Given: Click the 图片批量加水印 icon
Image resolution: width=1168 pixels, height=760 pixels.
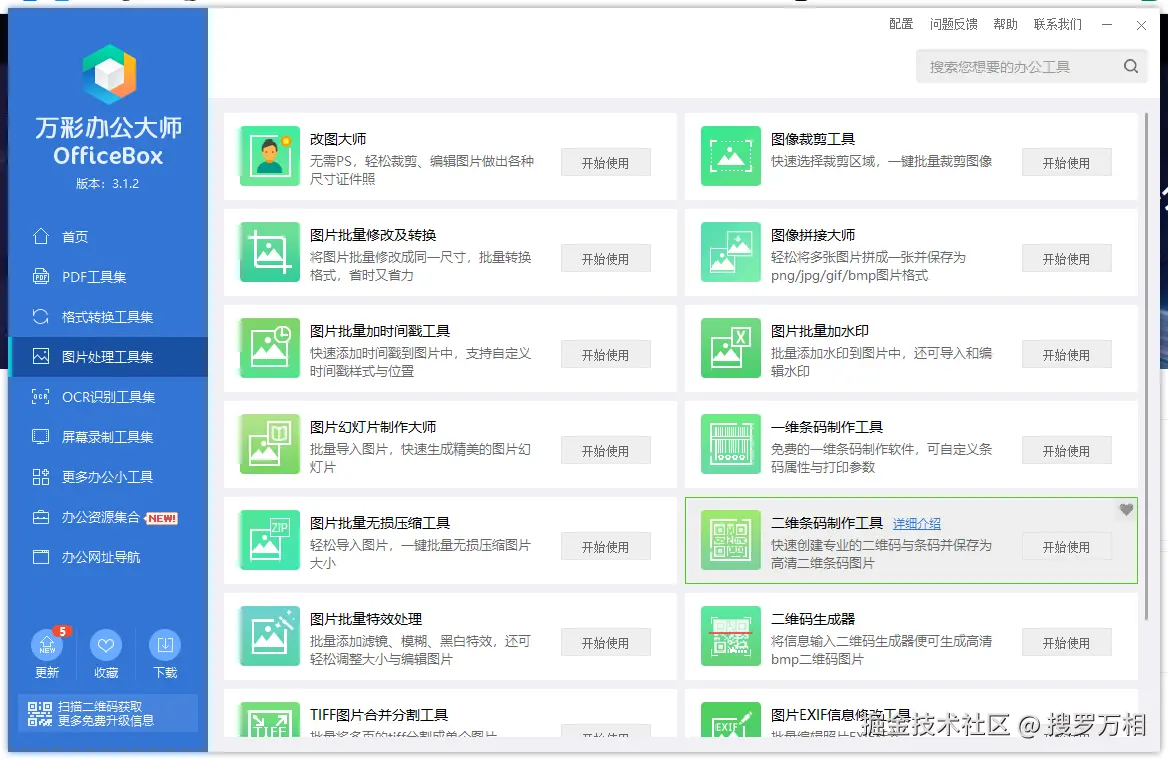Looking at the screenshot, I should [731, 348].
